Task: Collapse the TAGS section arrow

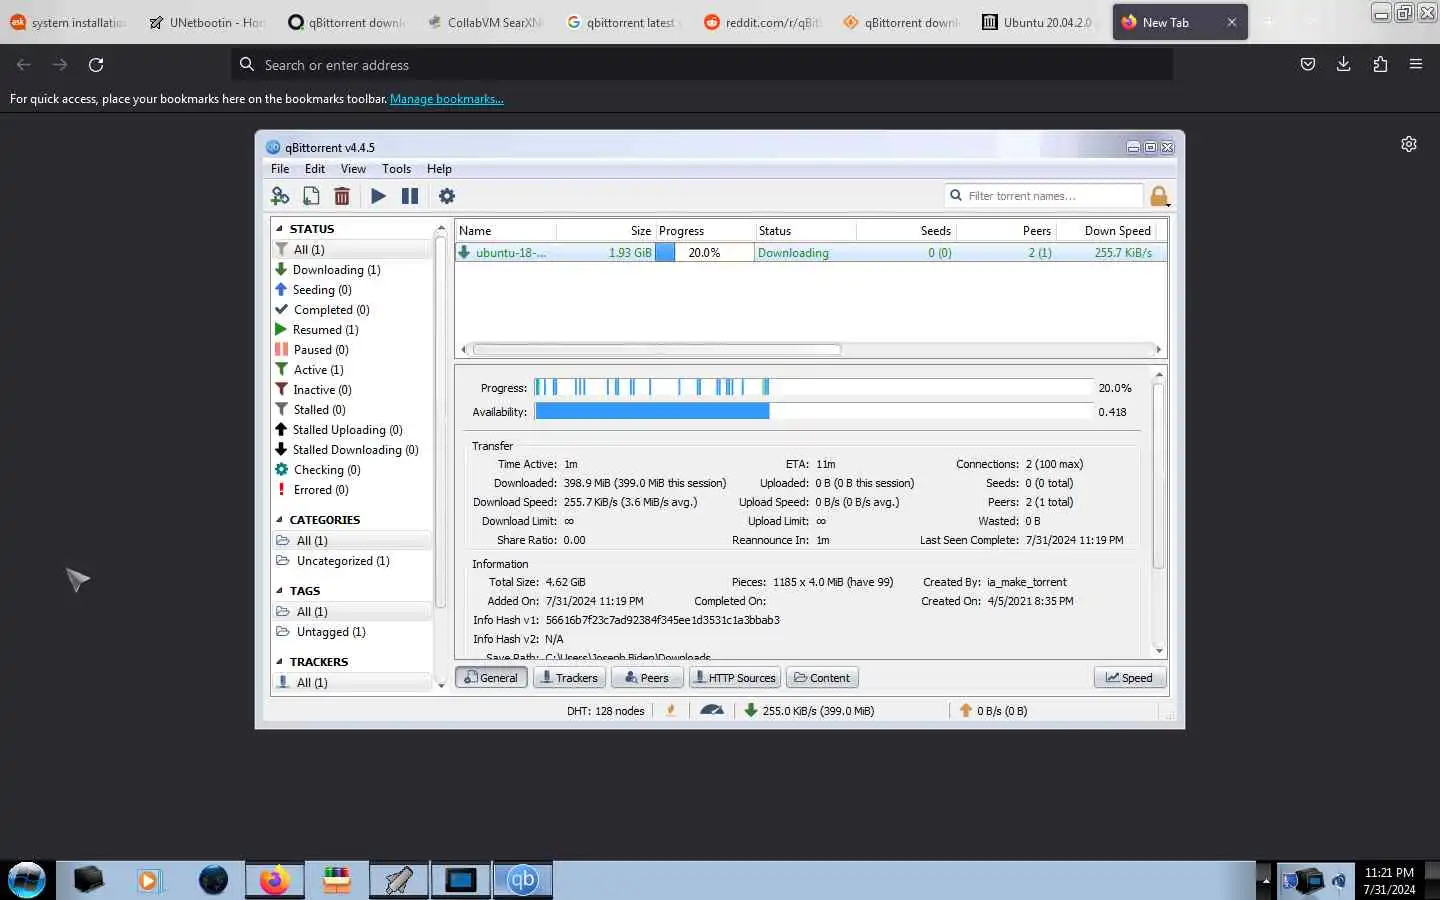Action: 279,591
